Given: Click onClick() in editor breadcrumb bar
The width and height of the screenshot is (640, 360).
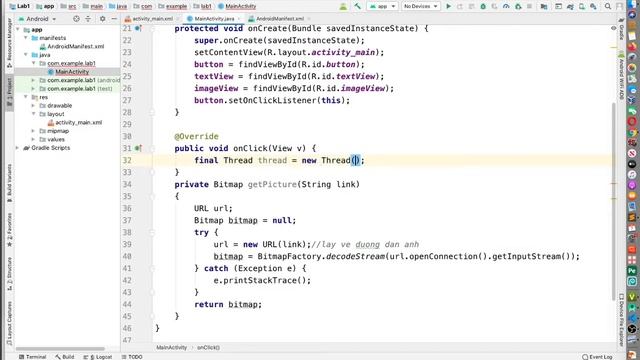Looking at the screenshot, I should coord(208,347).
